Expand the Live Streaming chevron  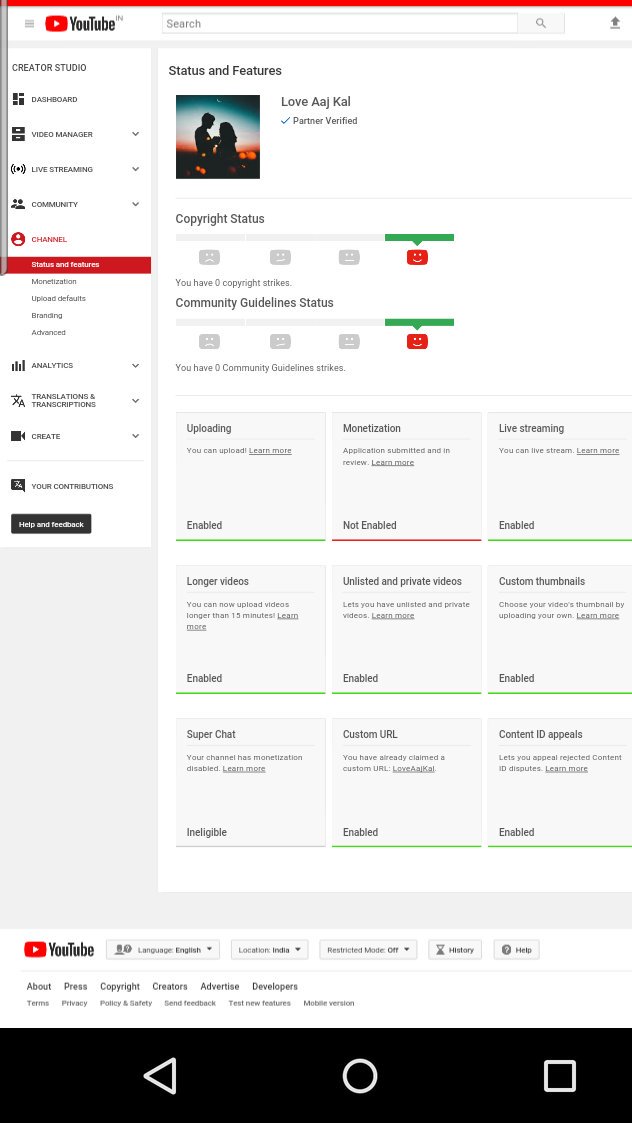point(135,169)
